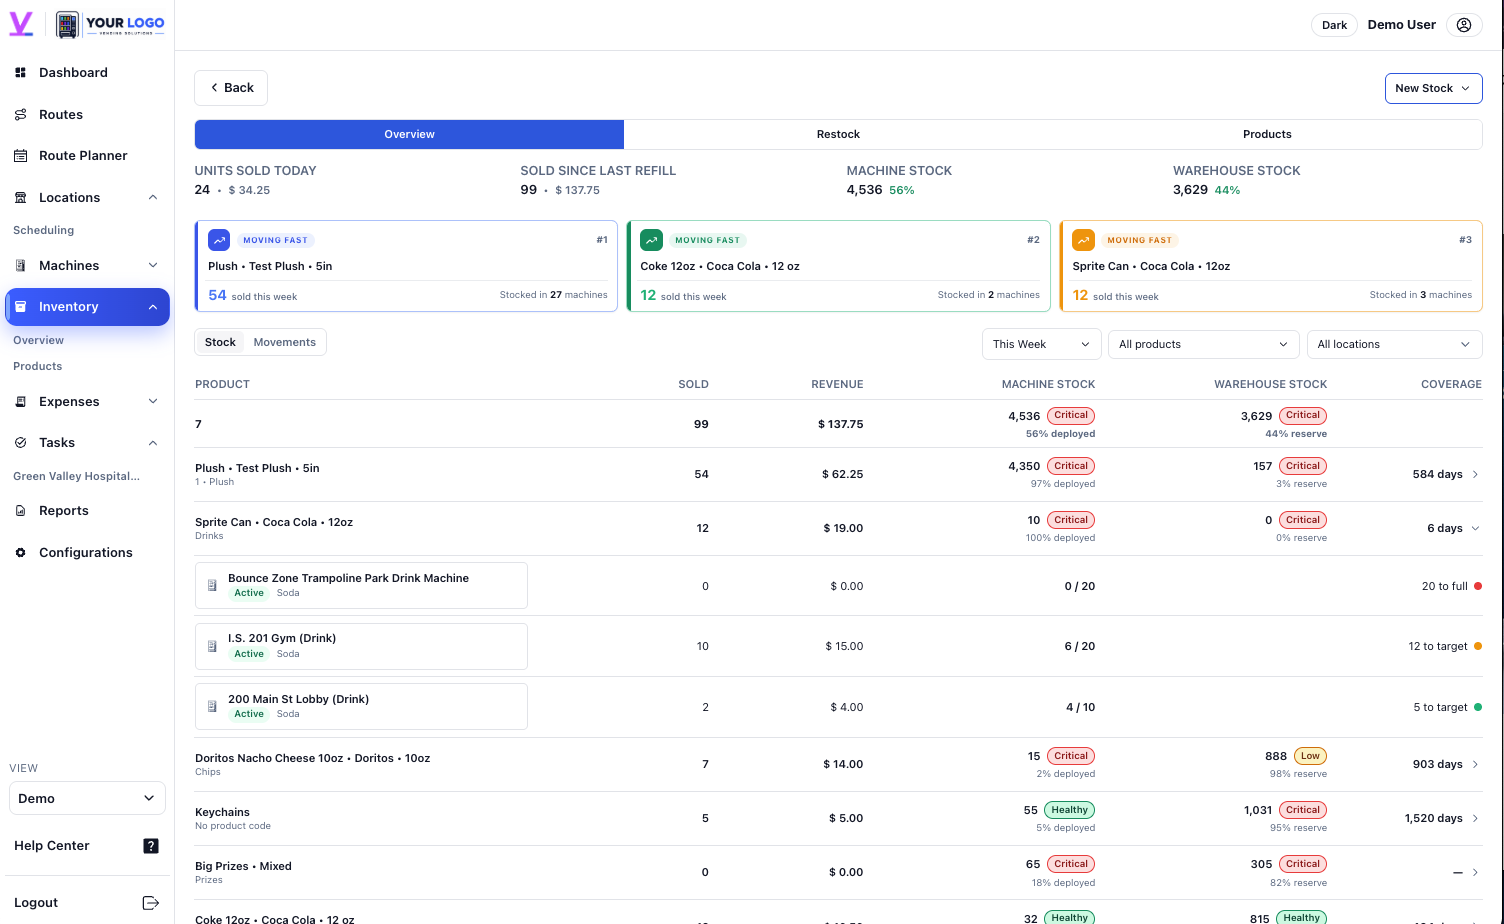Expand the Plush Test Plush row chevron
This screenshot has height=924, width=1504.
1475,474
